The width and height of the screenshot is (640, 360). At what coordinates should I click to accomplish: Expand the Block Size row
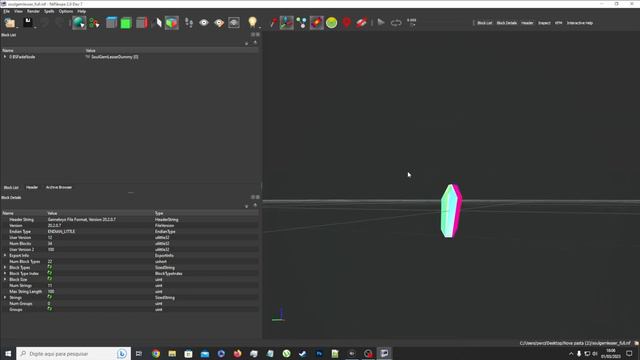[x=5, y=280]
